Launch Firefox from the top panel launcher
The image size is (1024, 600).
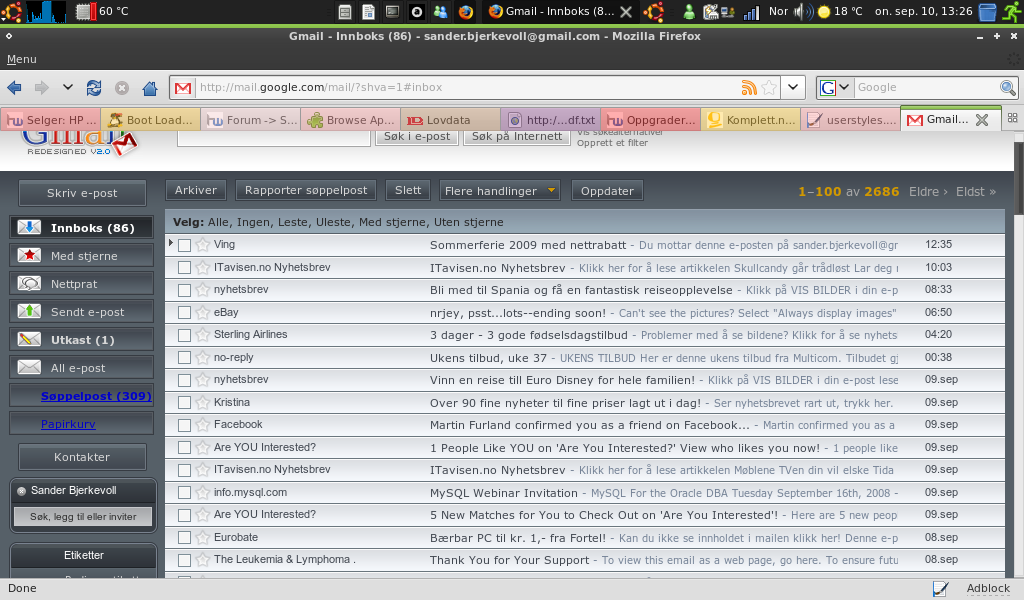[465, 12]
